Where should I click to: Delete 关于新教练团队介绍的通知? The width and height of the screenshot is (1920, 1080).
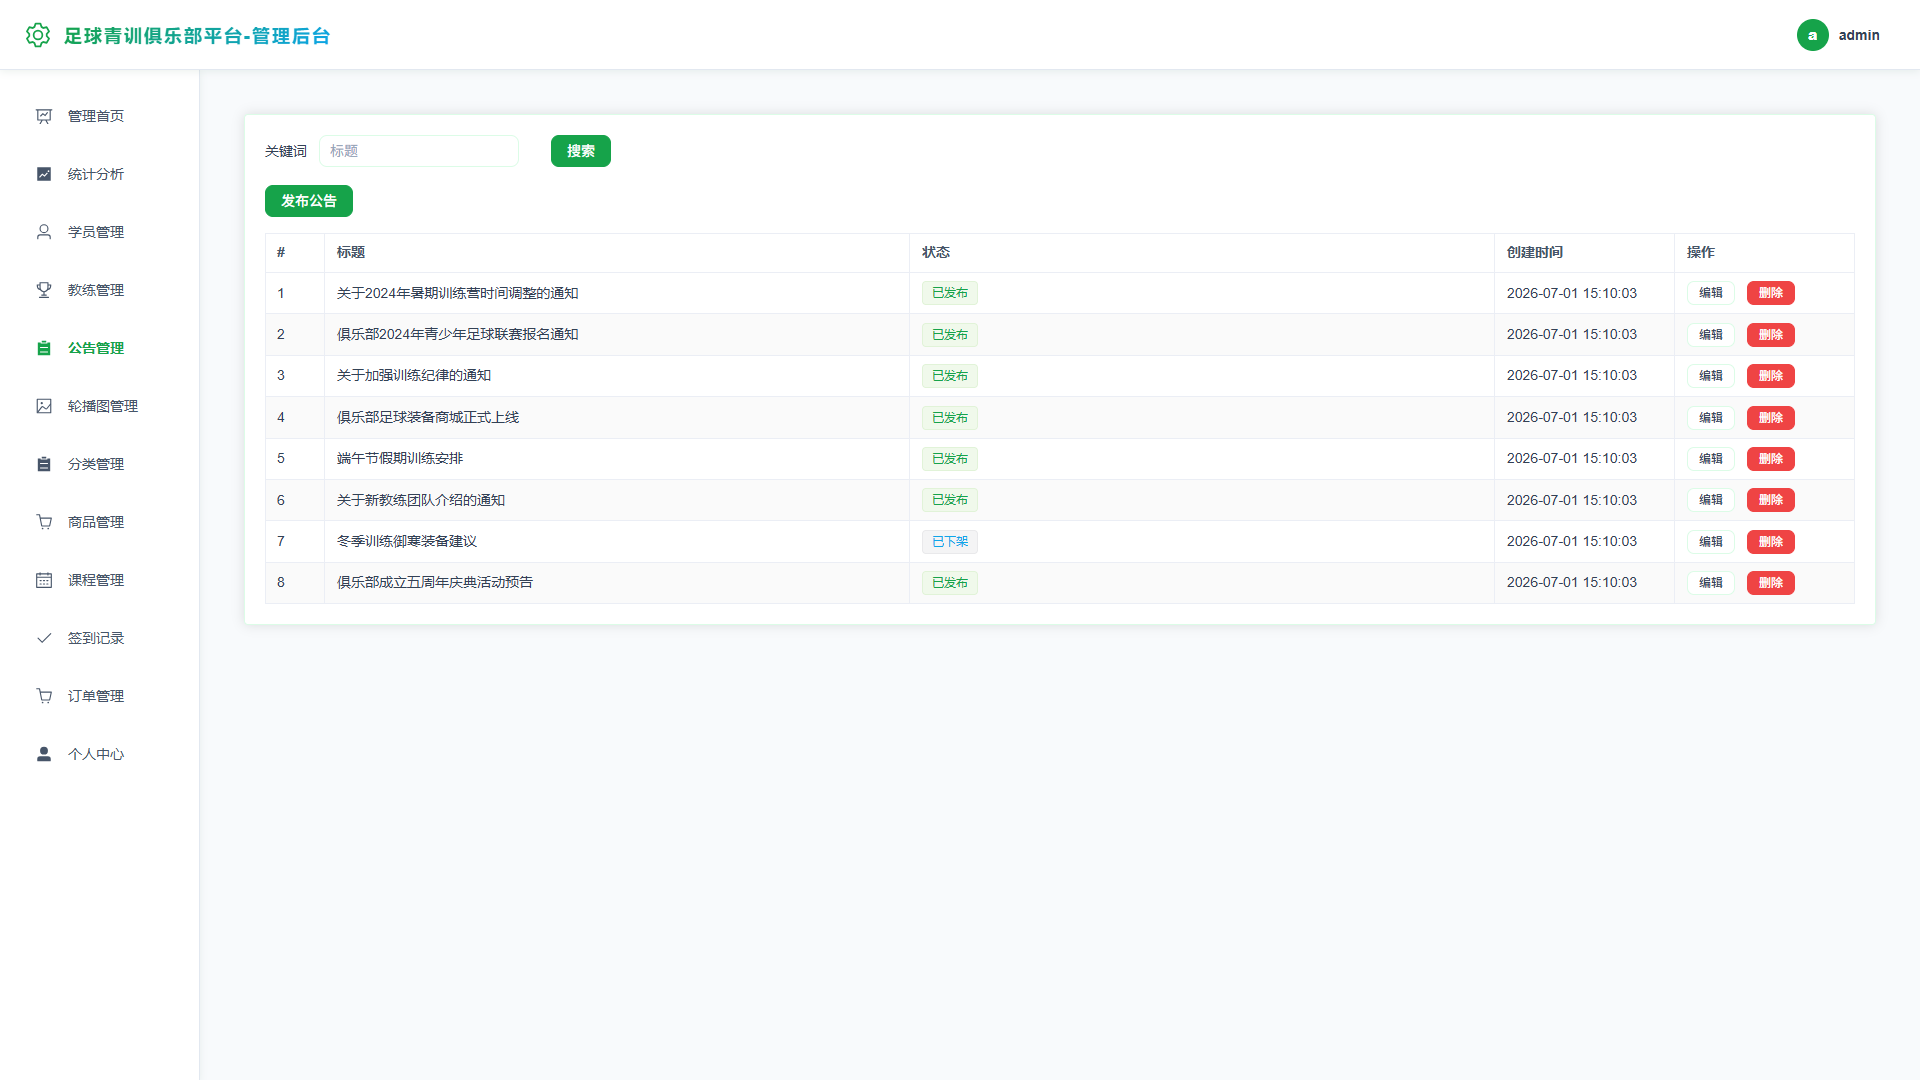(1770, 500)
